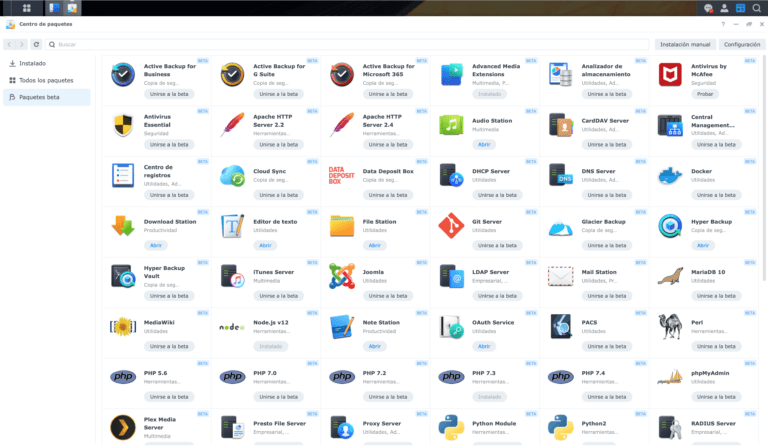Join the beta for Hyper Backup Vault
768x448 pixels.
point(169,296)
